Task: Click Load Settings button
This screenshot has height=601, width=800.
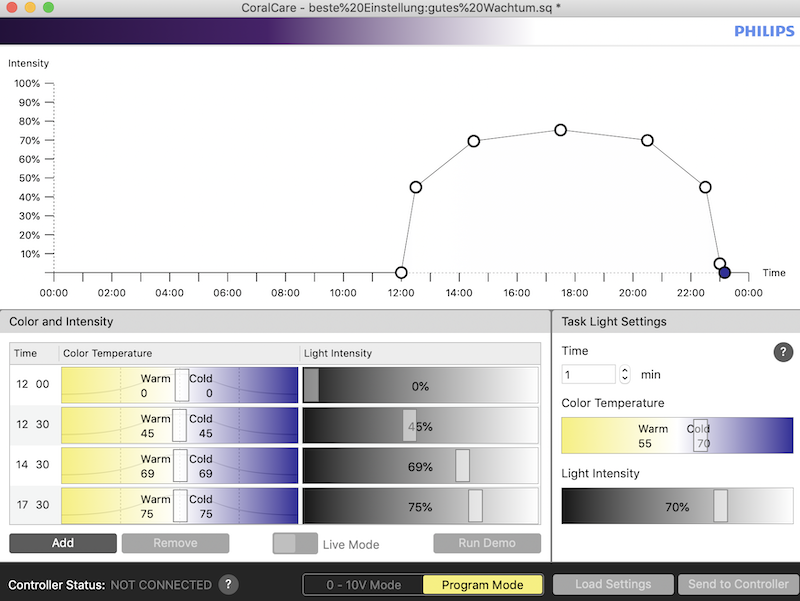Action: (612, 584)
